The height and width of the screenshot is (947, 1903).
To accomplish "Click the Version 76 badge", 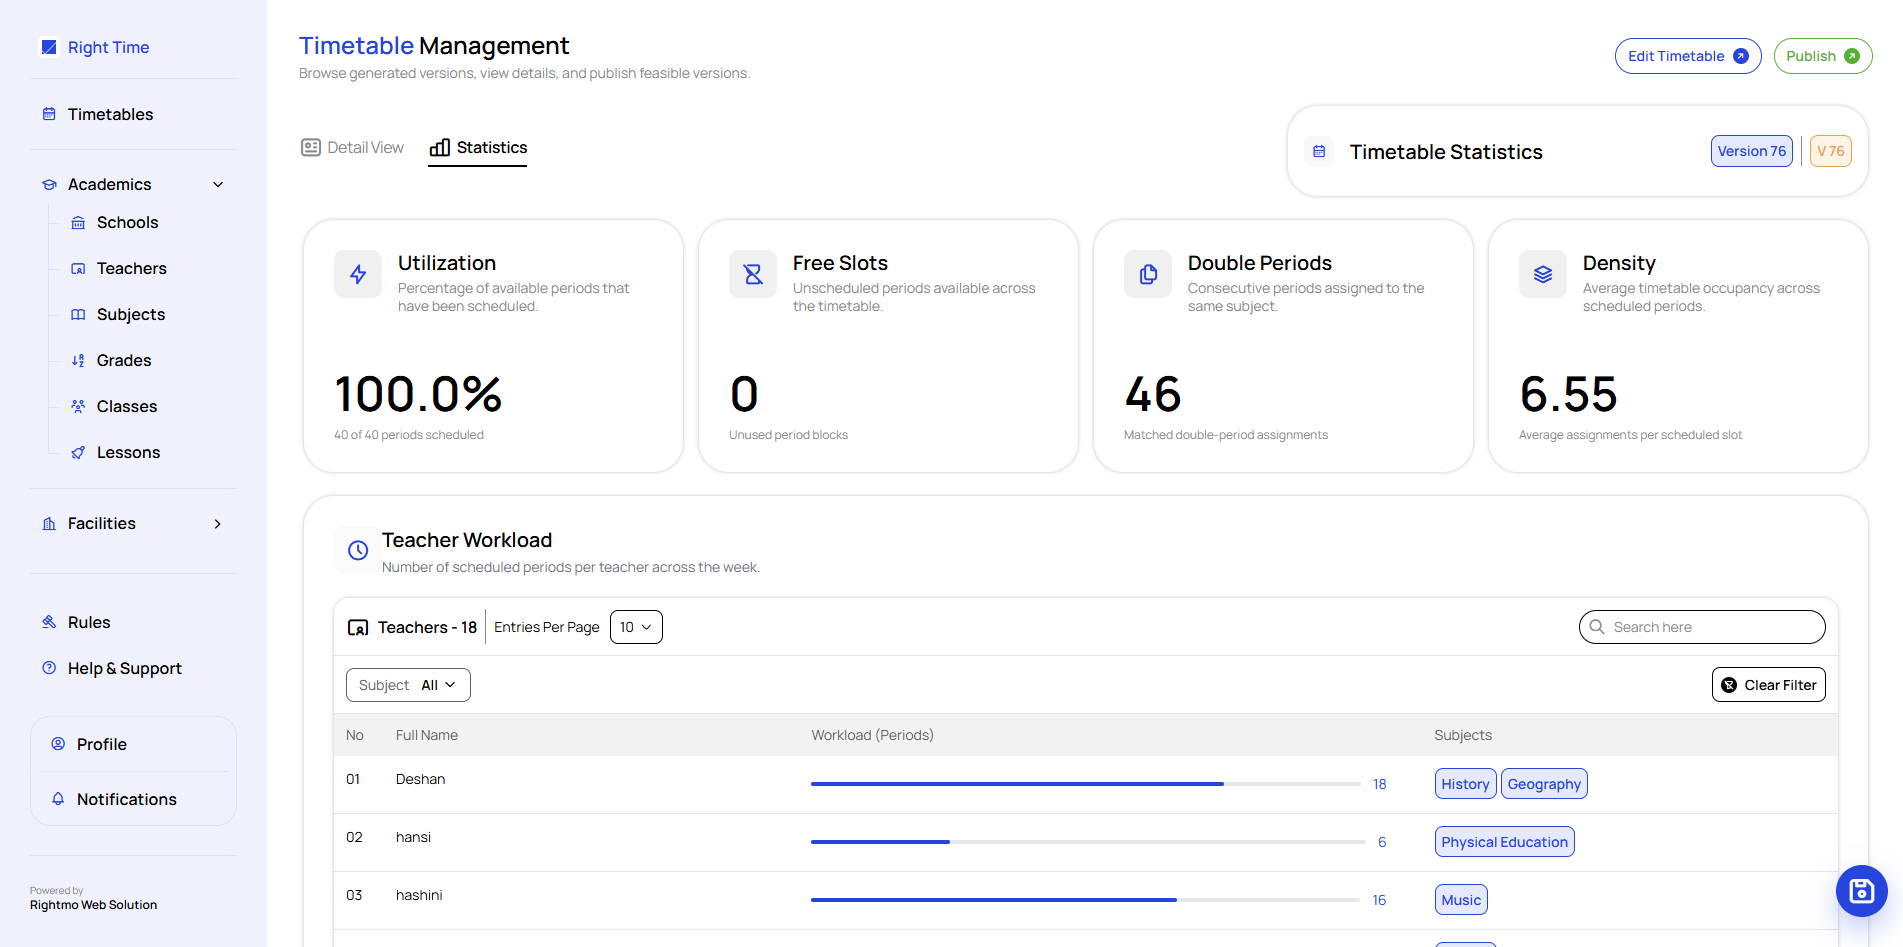I will tap(1752, 151).
